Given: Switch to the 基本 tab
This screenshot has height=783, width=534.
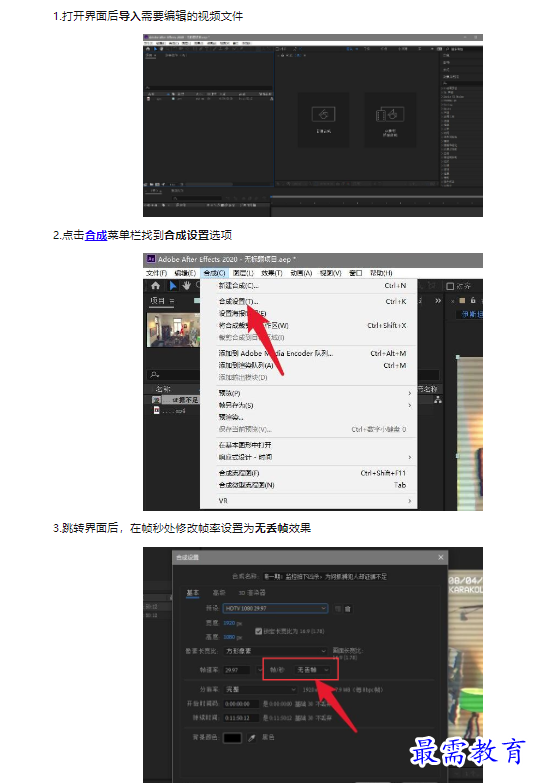Looking at the screenshot, I should point(192,593).
